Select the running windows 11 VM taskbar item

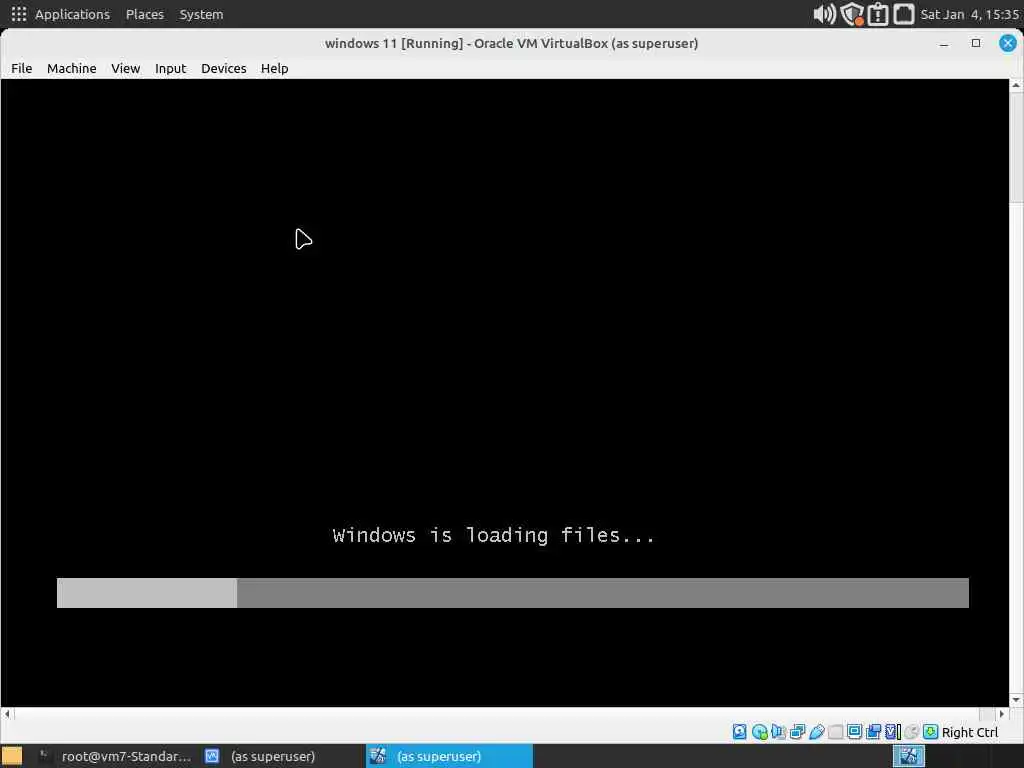tap(449, 756)
